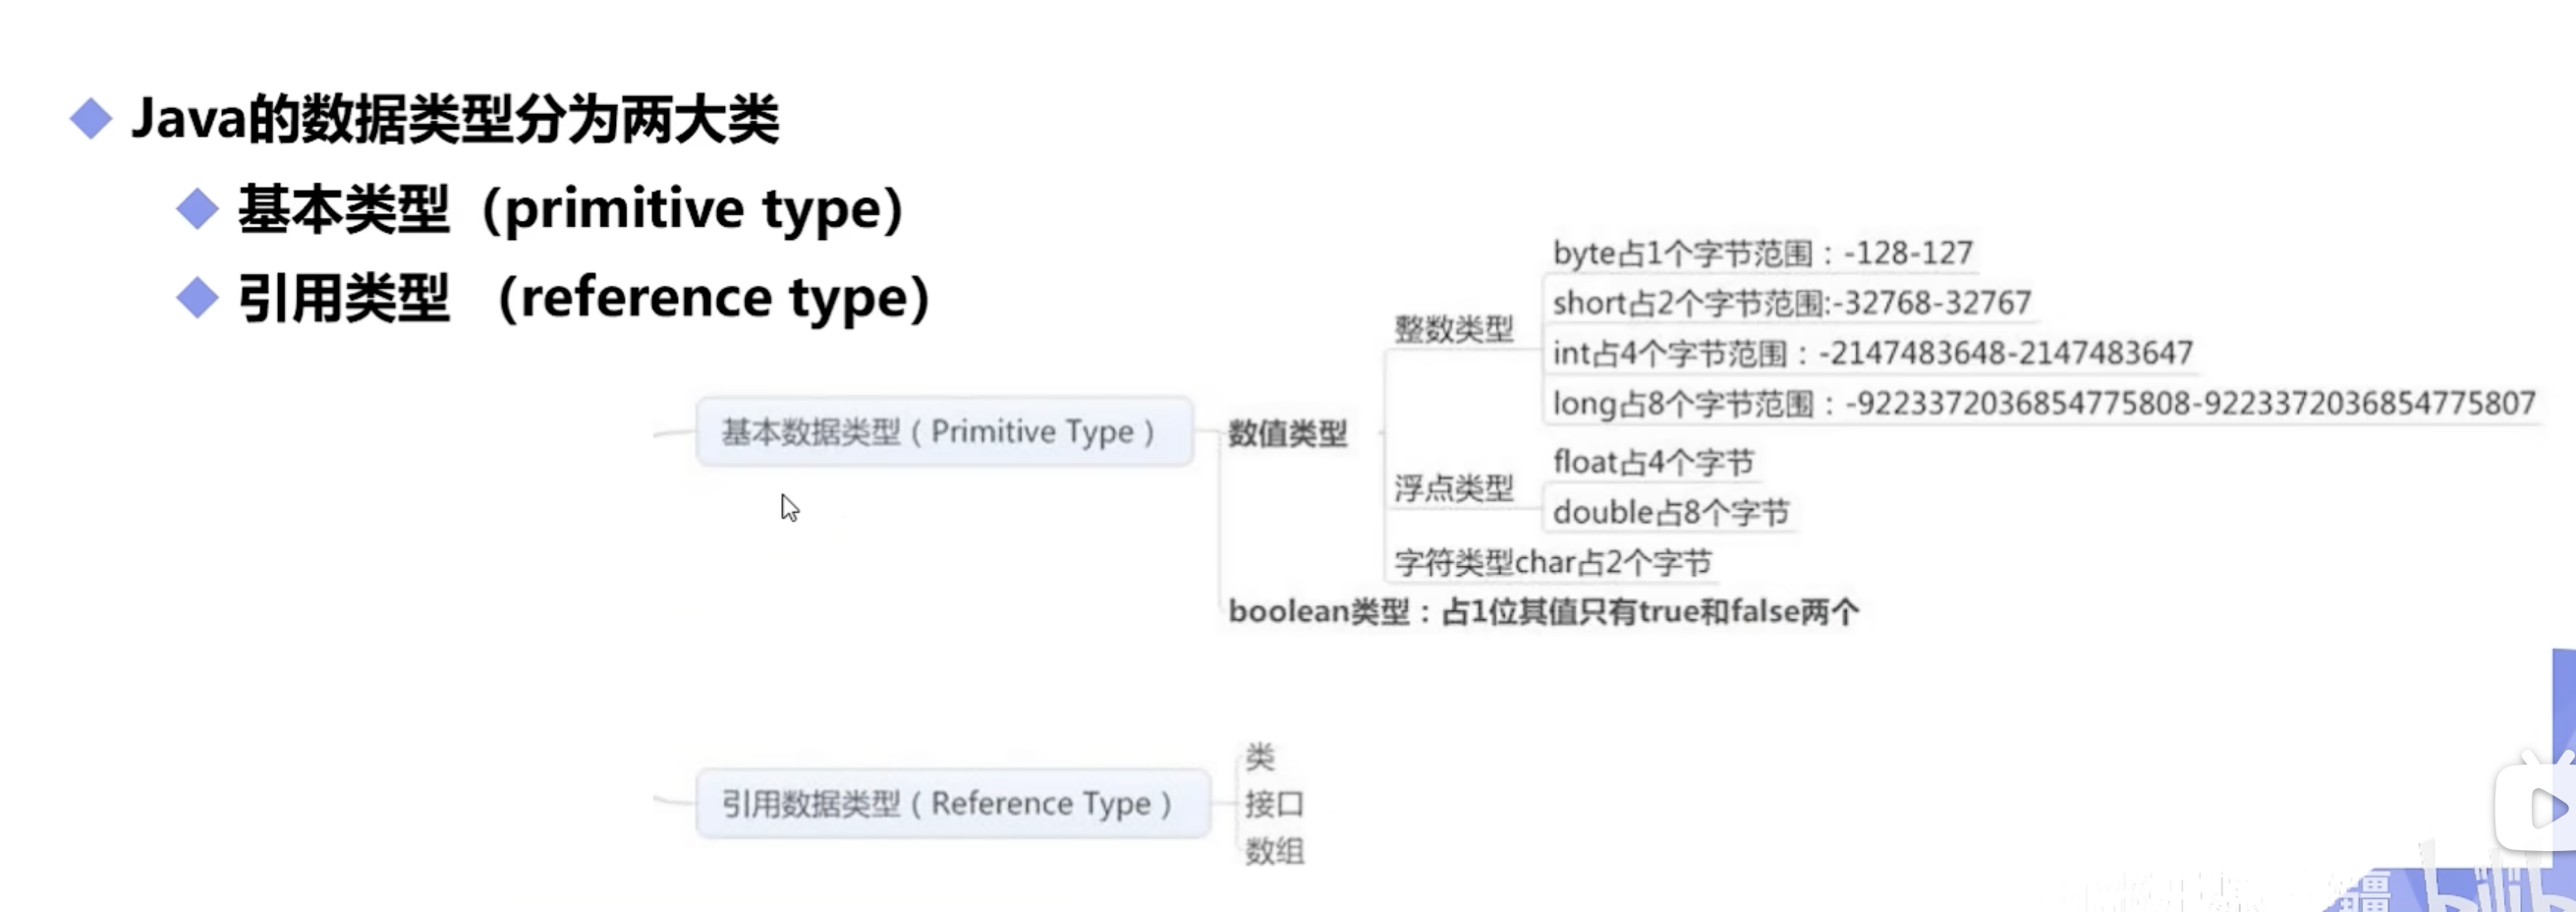Click the diamond bullet beside Java的数据类型分为两大类
Screen dimensions: 2576x912
pyautogui.click(x=91, y=119)
